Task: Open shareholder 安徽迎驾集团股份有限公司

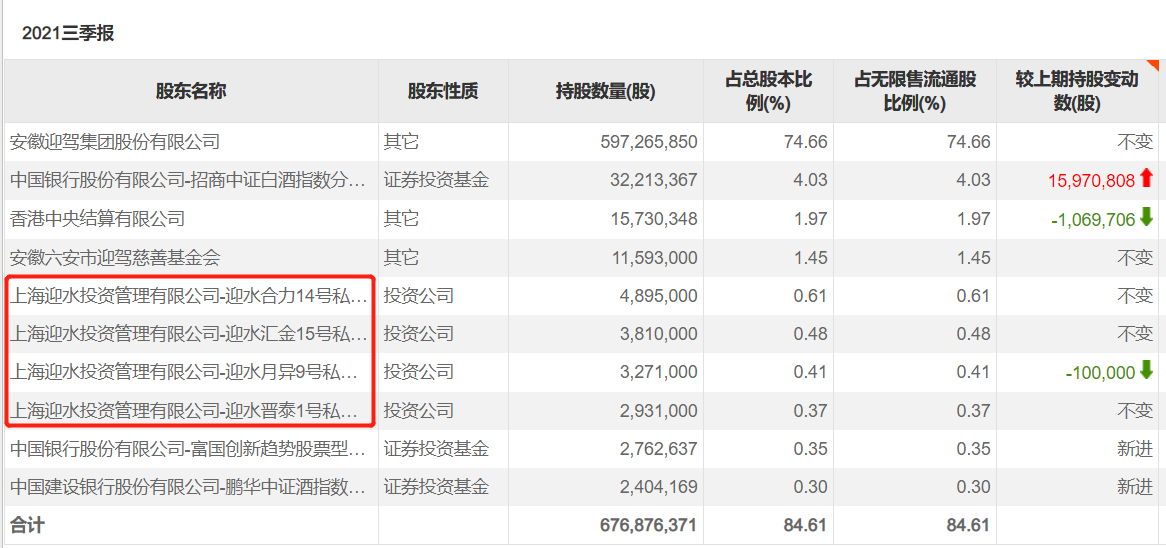Action: tap(115, 141)
